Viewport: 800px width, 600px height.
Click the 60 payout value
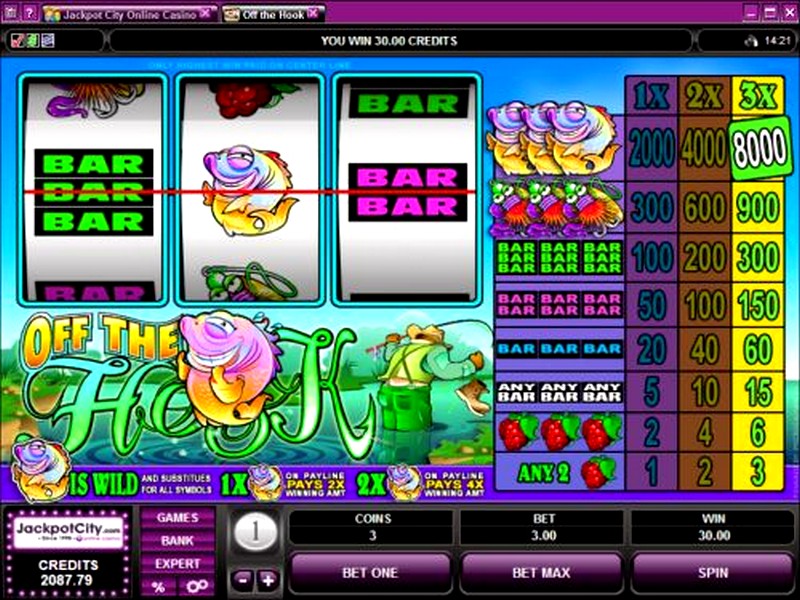[758, 349]
